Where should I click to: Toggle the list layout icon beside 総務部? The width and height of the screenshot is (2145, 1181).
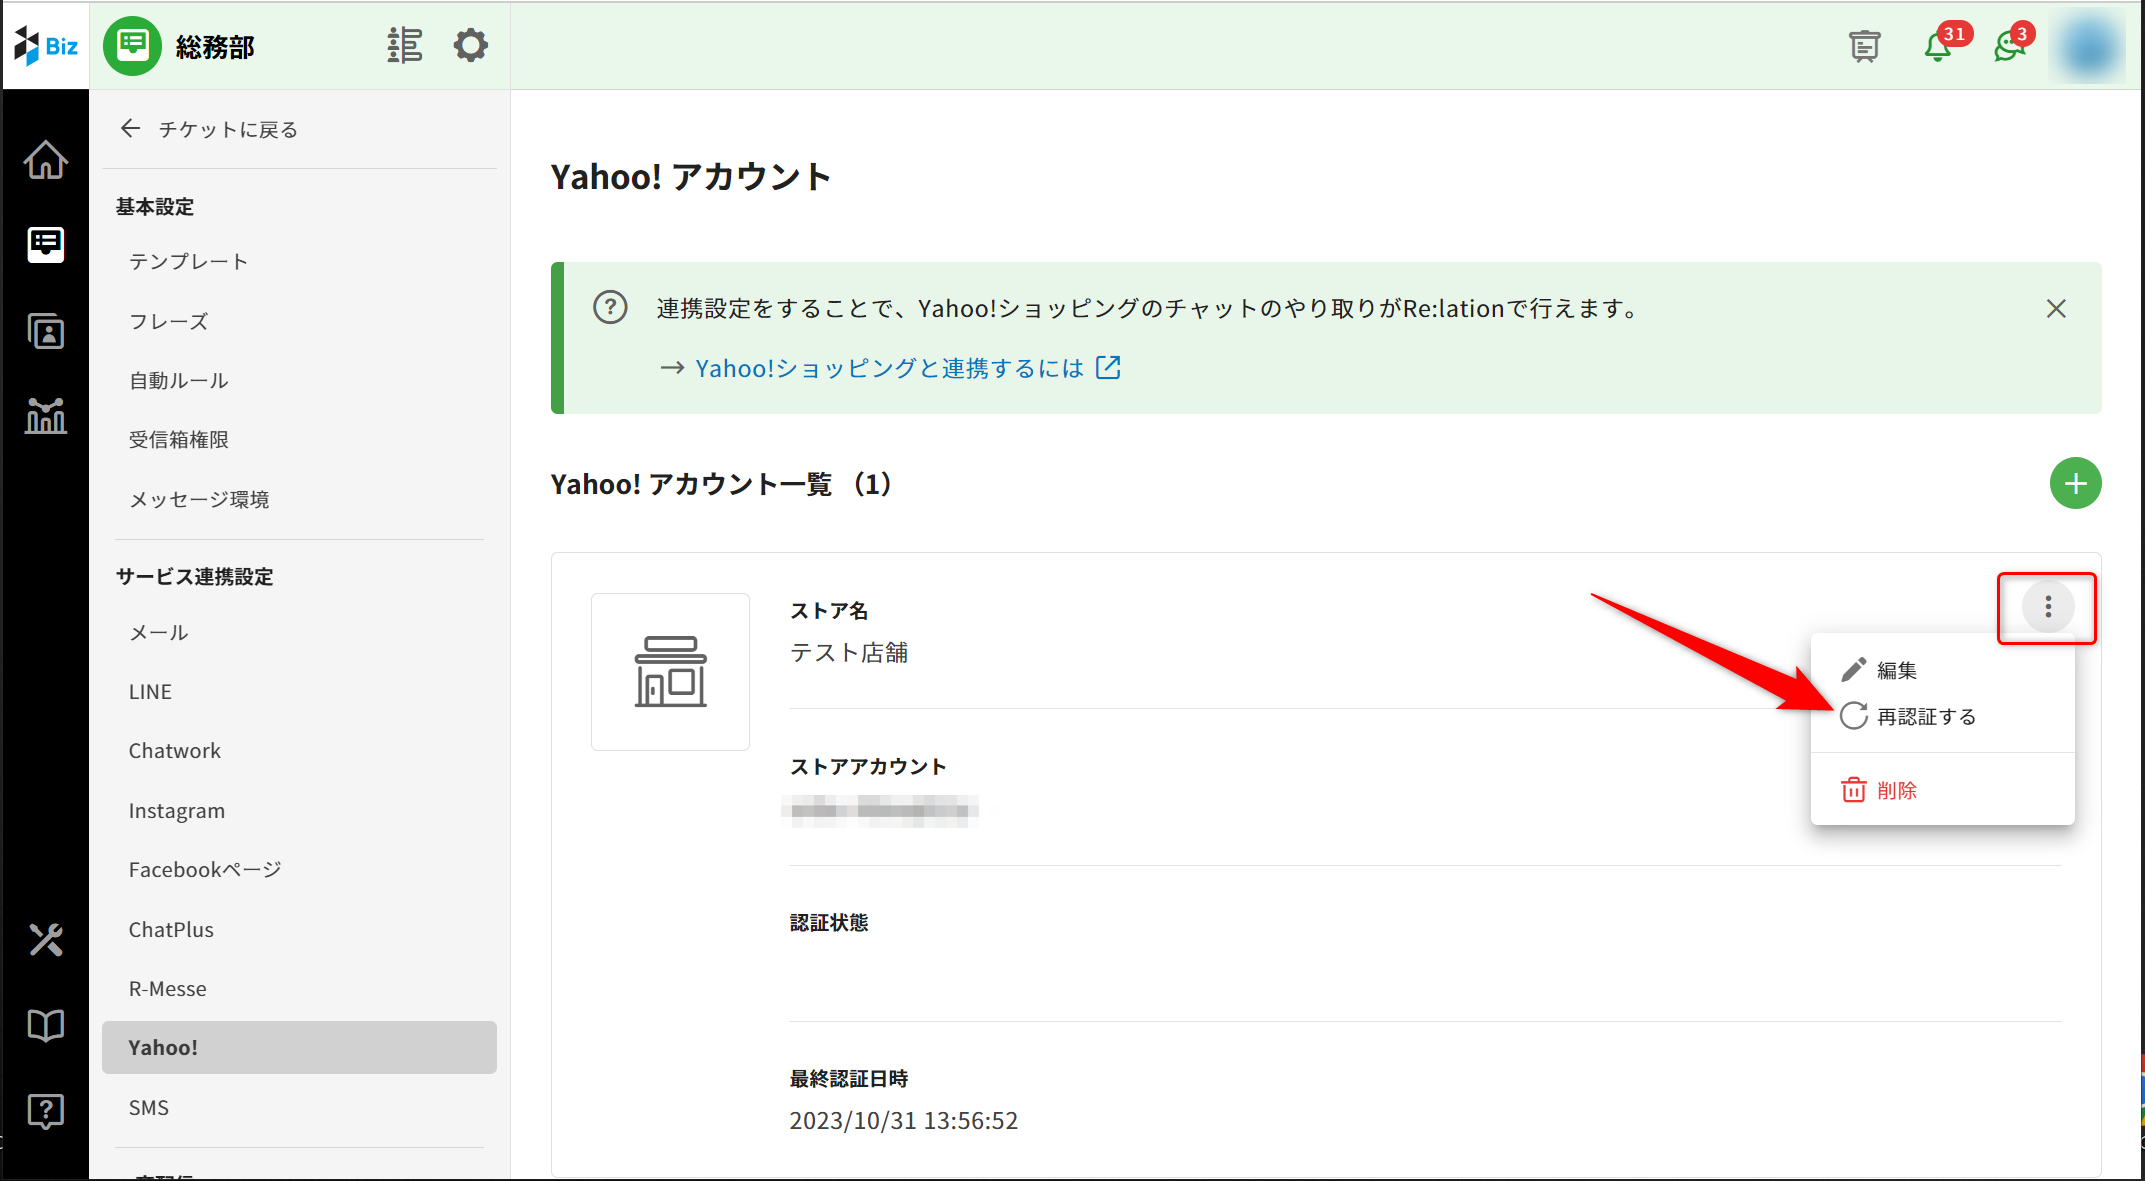[x=404, y=45]
